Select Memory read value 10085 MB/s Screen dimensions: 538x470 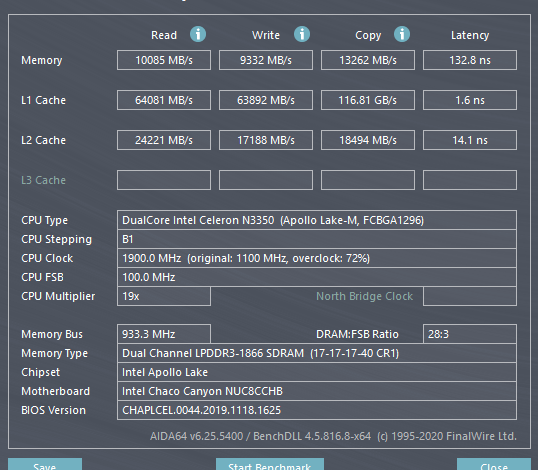(x=164, y=60)
